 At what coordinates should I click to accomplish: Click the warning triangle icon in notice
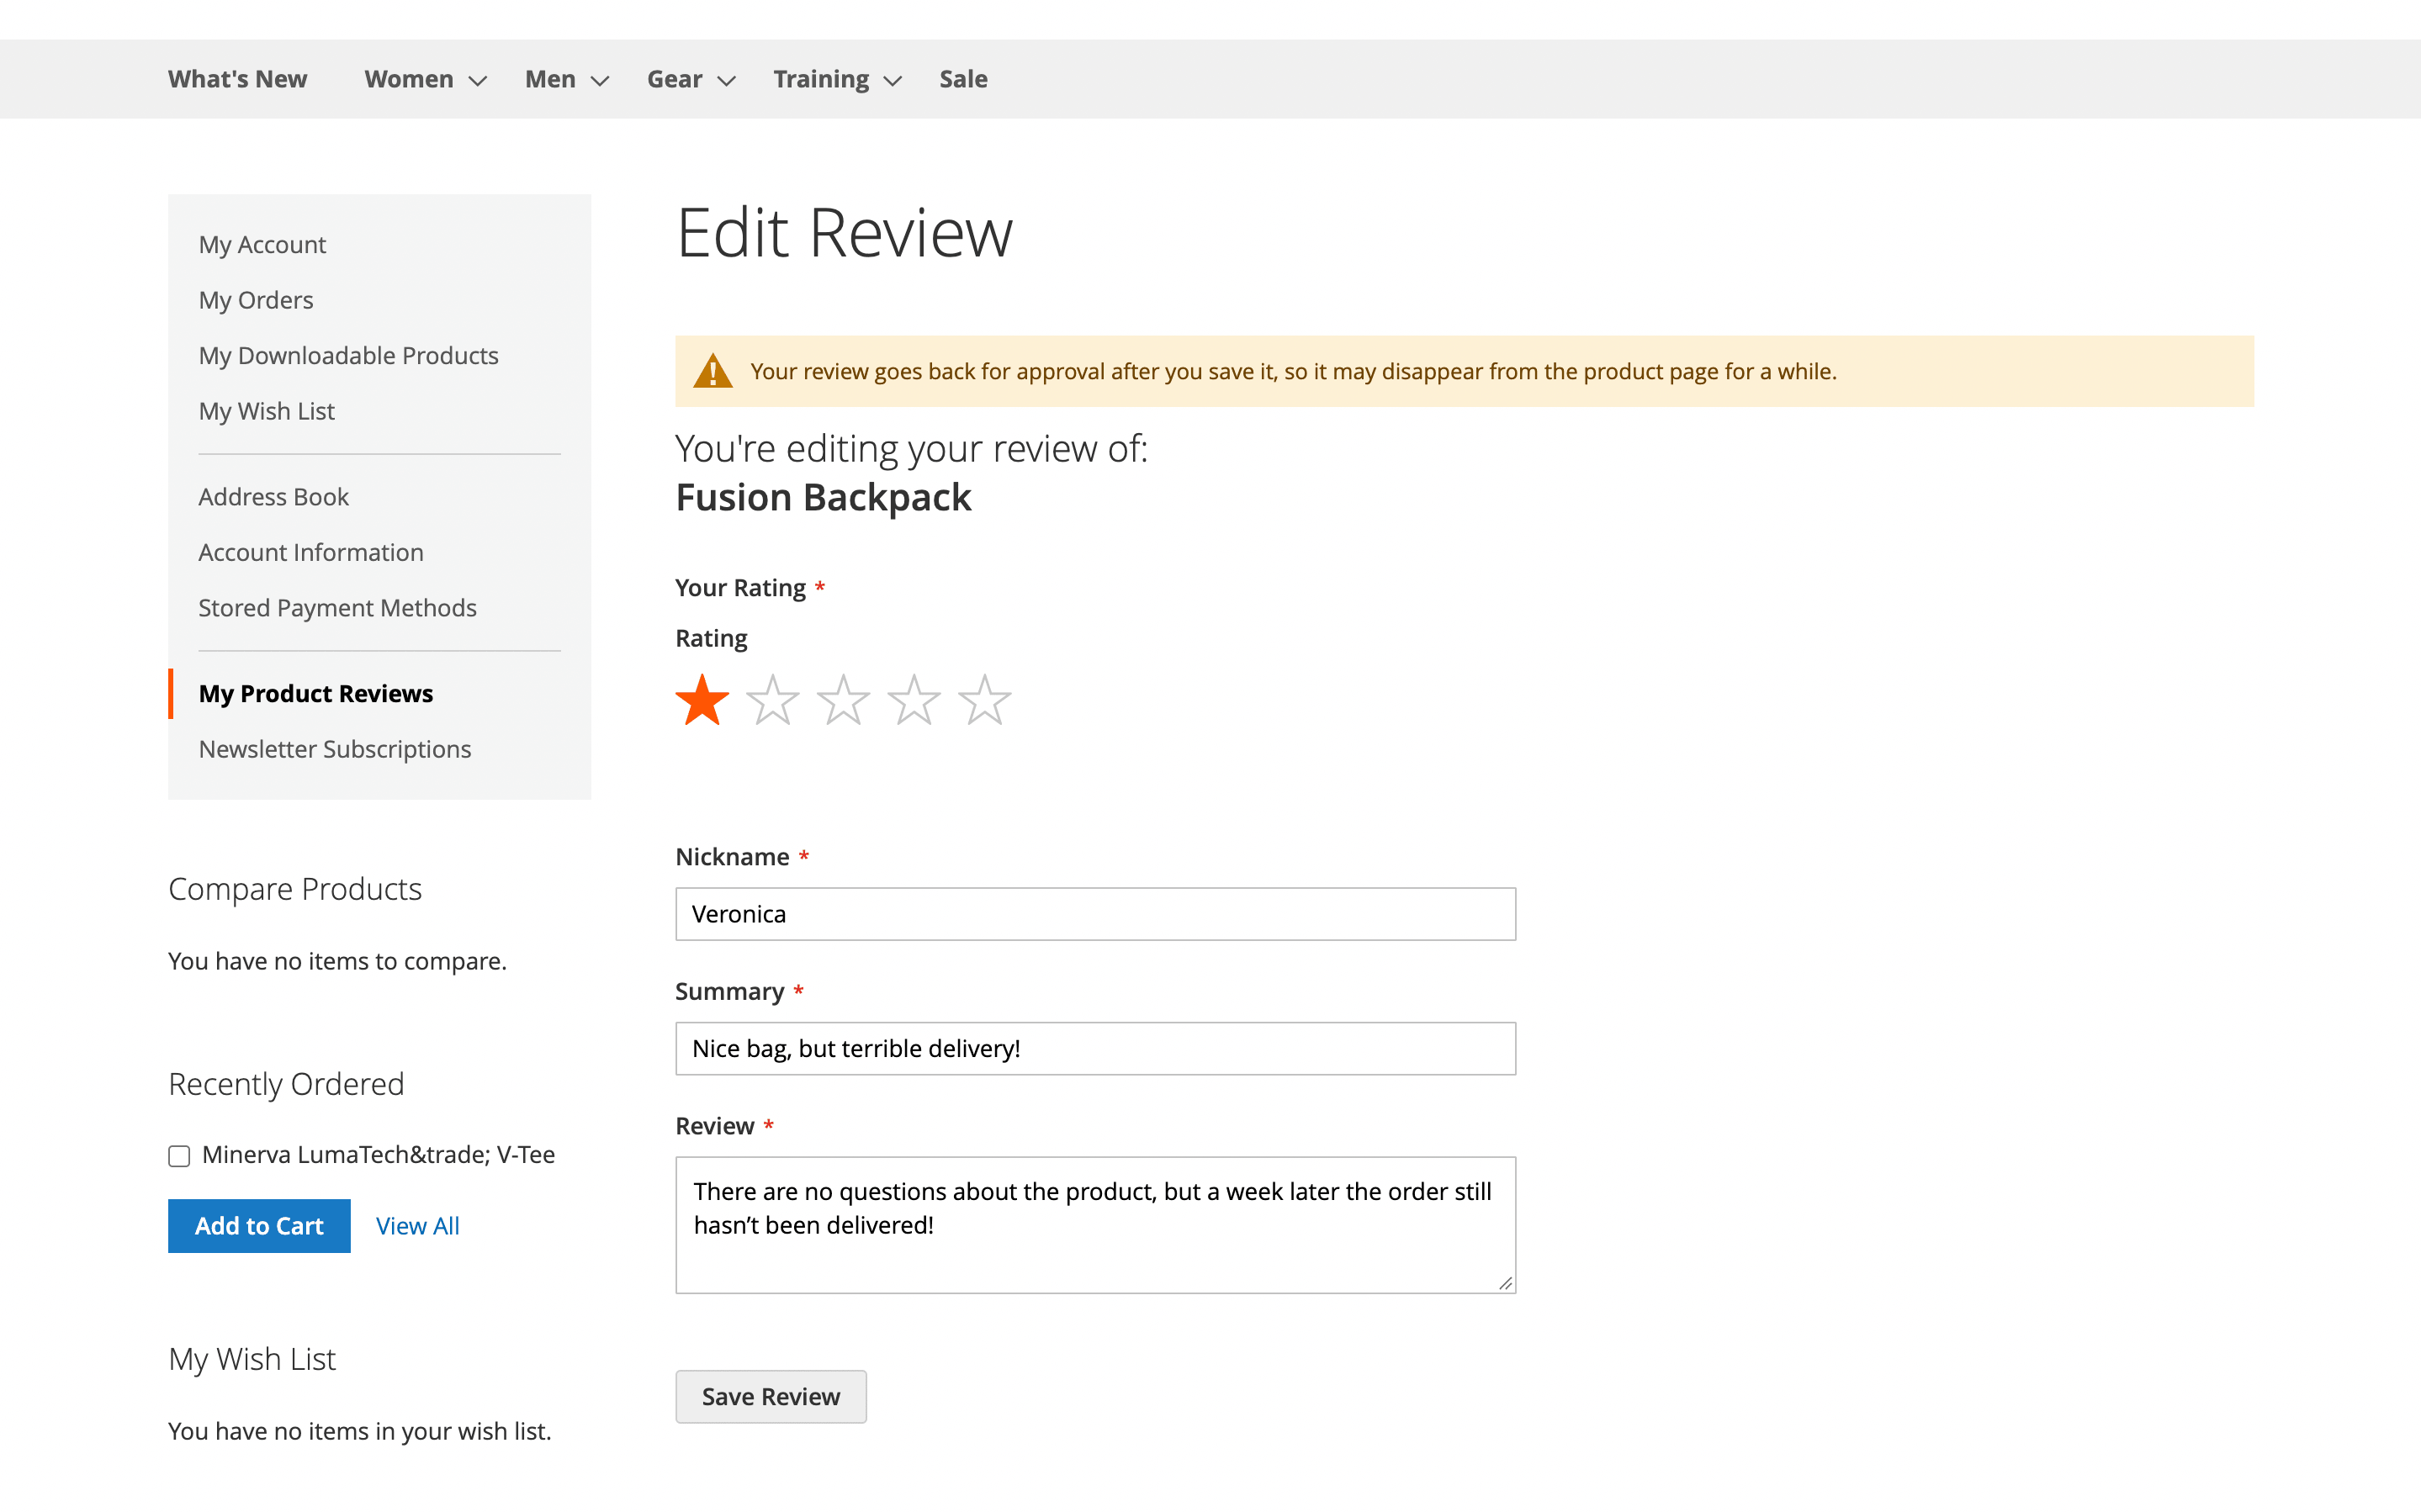(x=713, y=371)
